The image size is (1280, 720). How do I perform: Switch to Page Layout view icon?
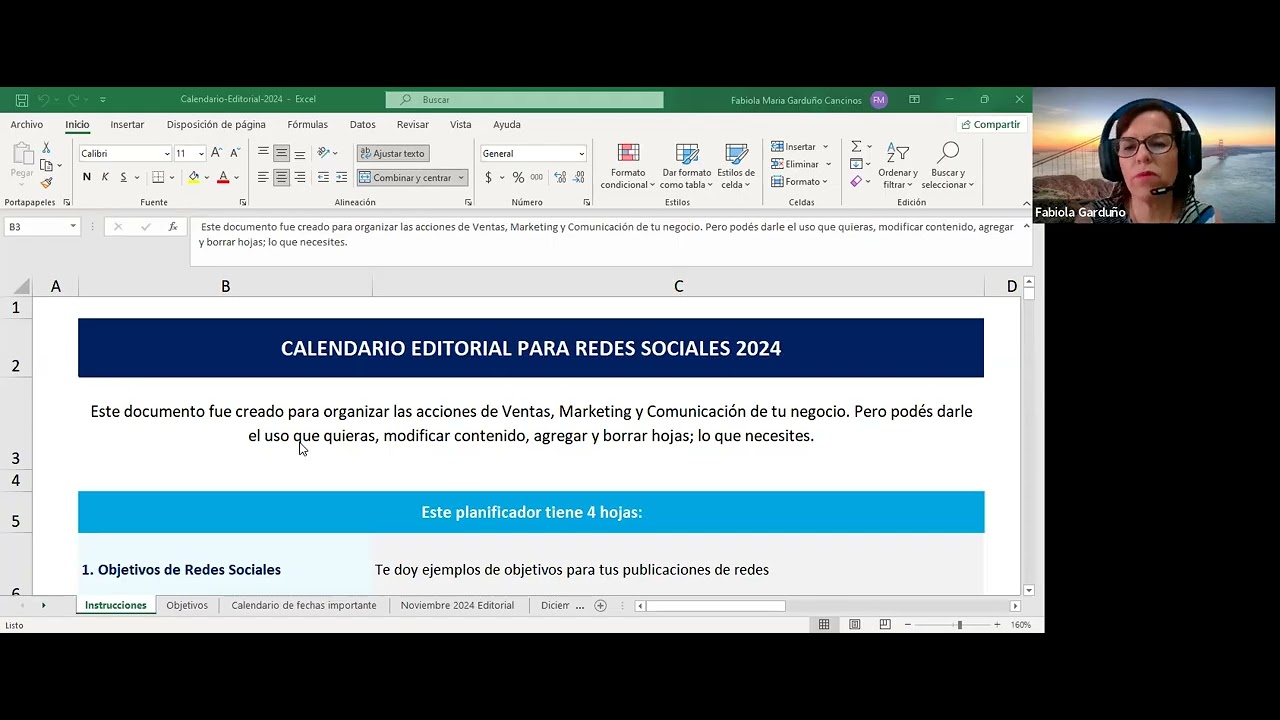point(854,625)
